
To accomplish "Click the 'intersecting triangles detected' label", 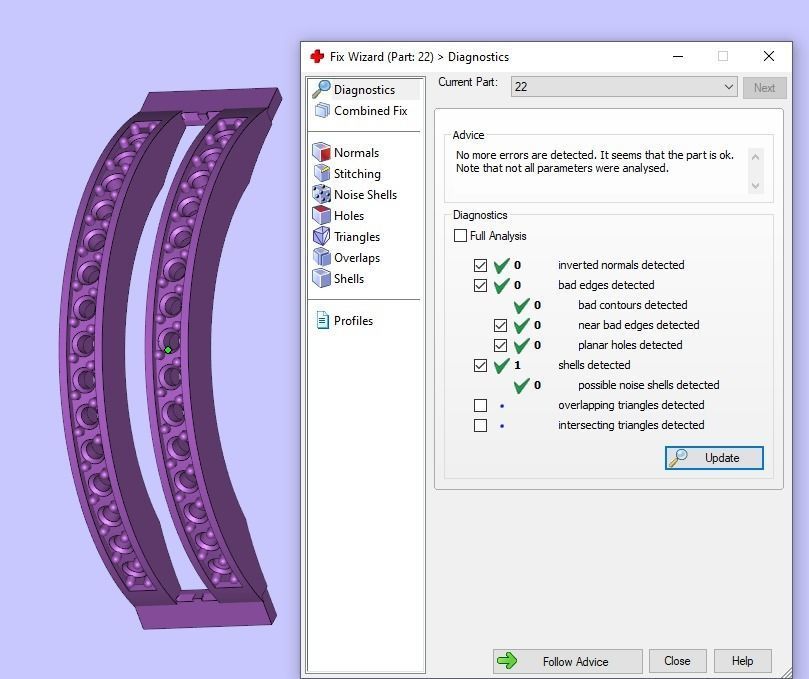I will 630,425.
